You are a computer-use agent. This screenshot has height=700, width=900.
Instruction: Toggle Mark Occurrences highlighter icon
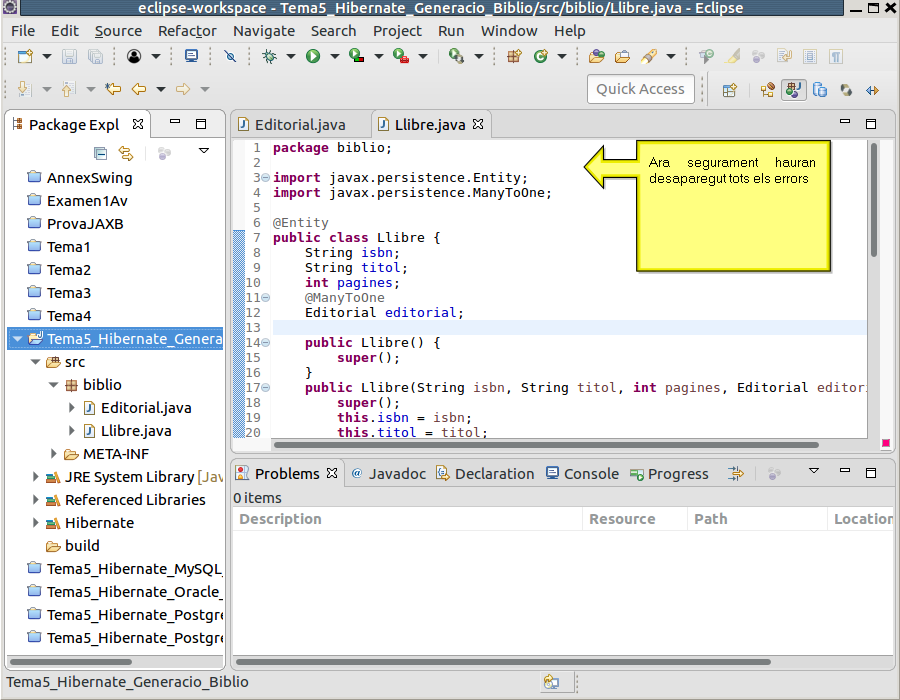click(732, 56)
